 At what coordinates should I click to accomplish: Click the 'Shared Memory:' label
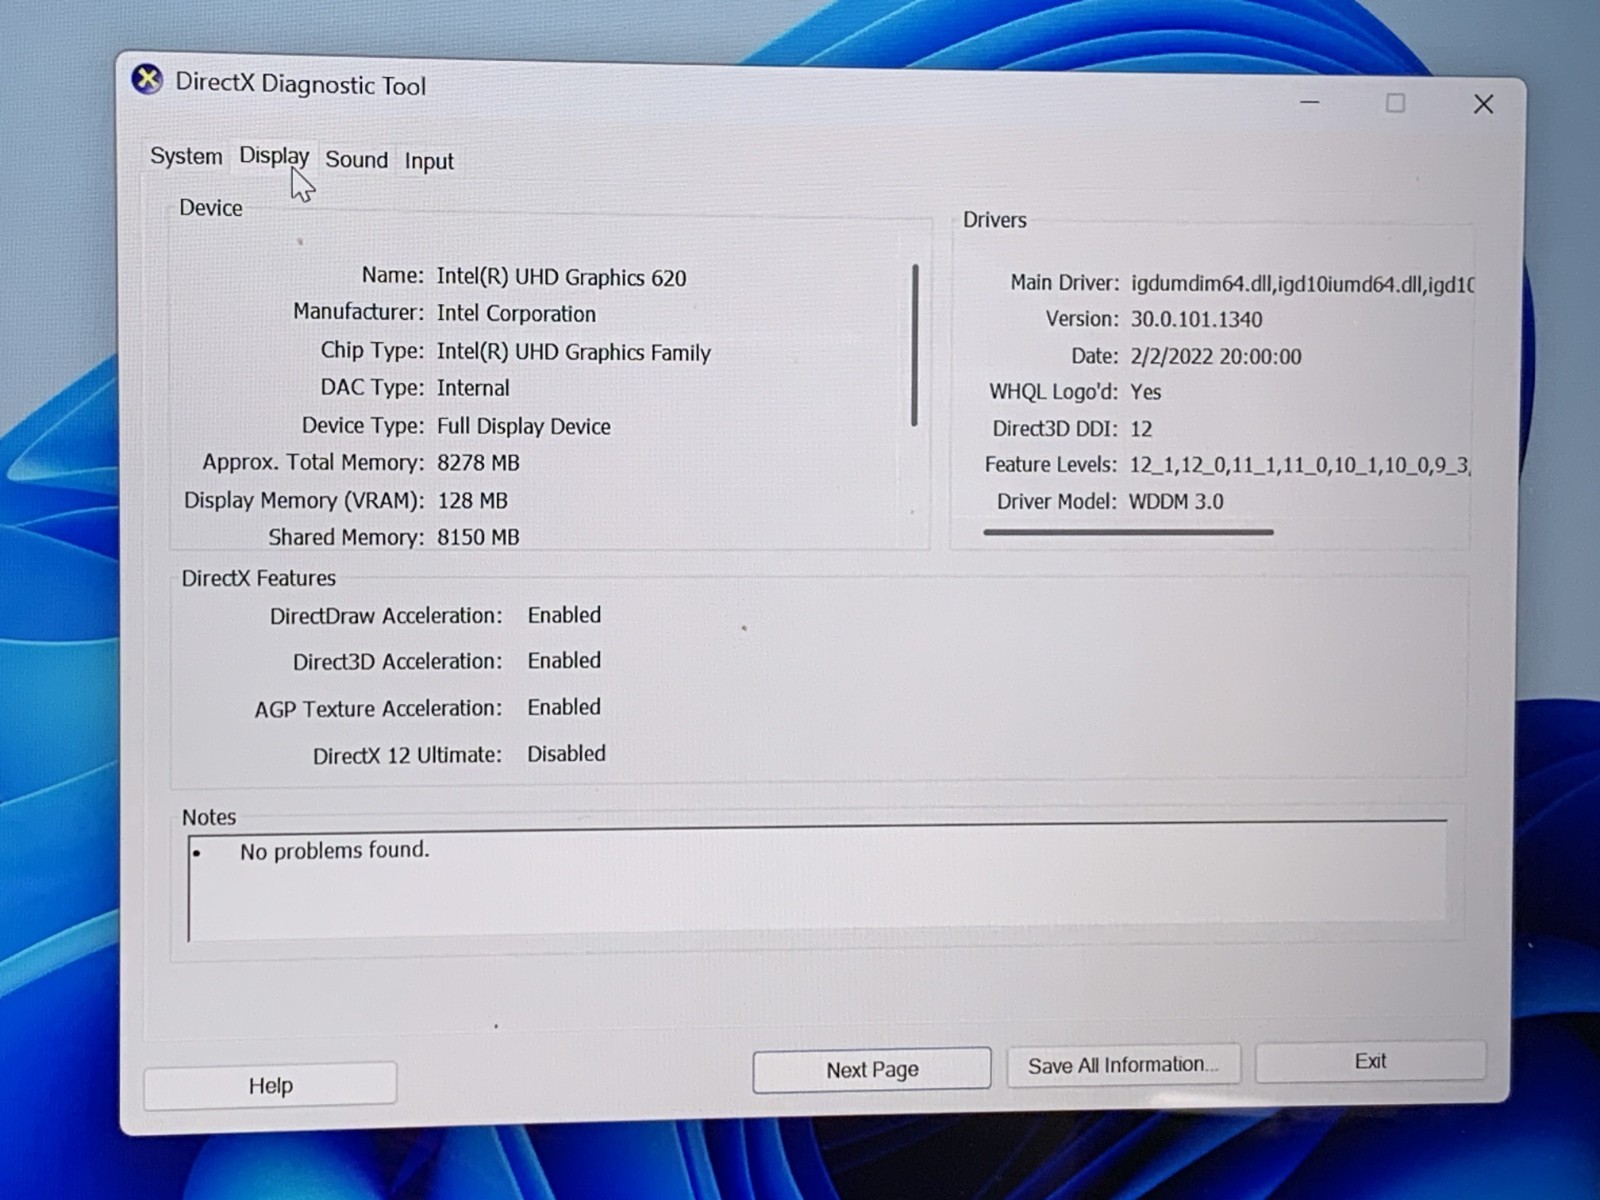click(346, 537)
